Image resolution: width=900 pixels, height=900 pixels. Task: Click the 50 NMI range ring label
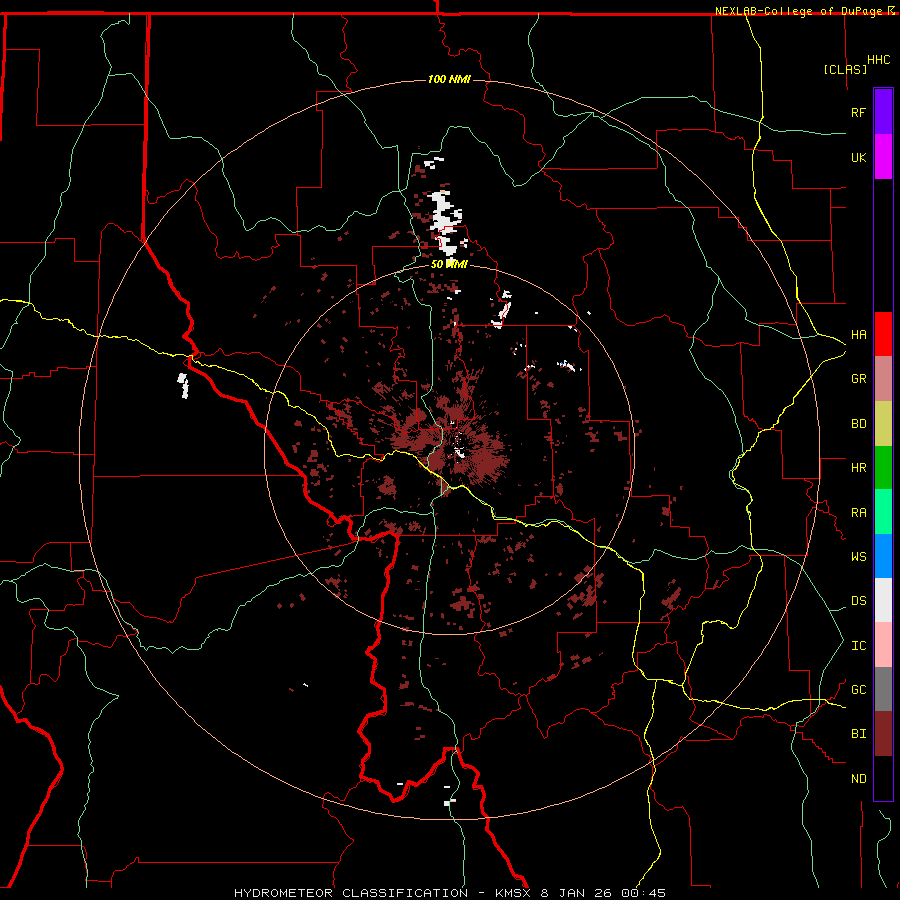click(x=449, y=264)
